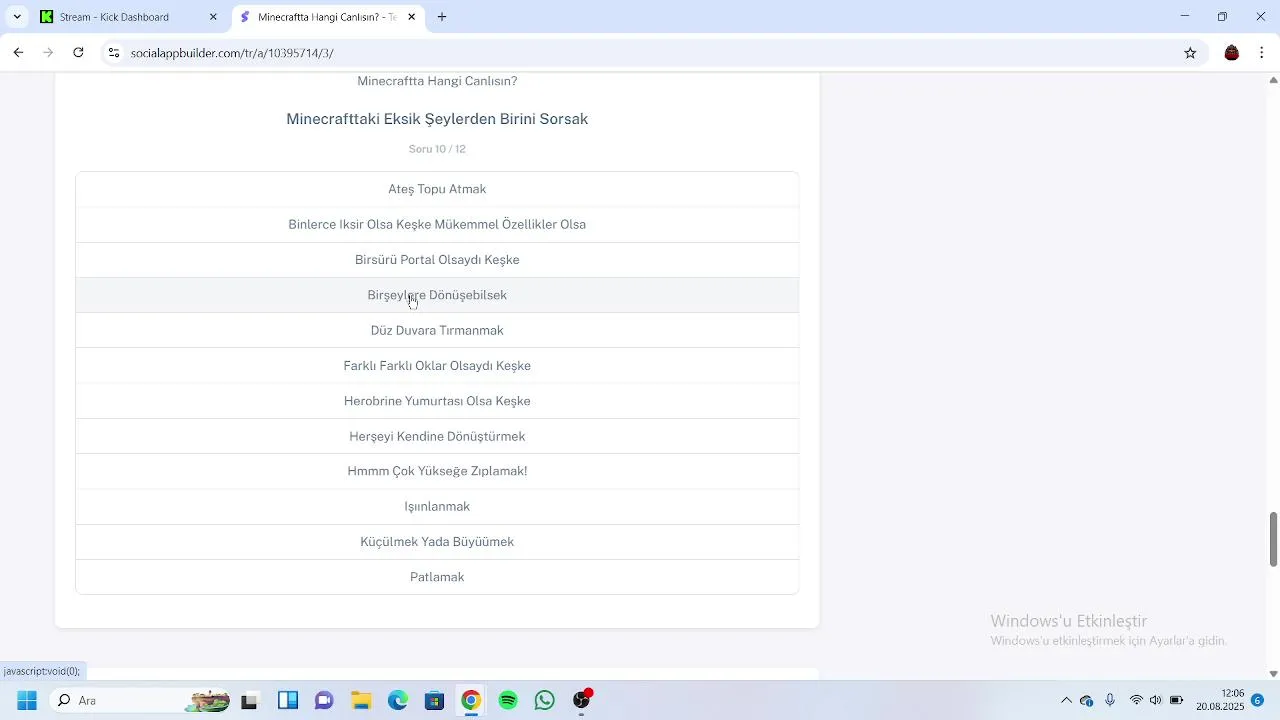Close the Minecraftta Hangi Canlısın tab
The width and height of the screenshot is (1280, 720).
pos(411,17)
